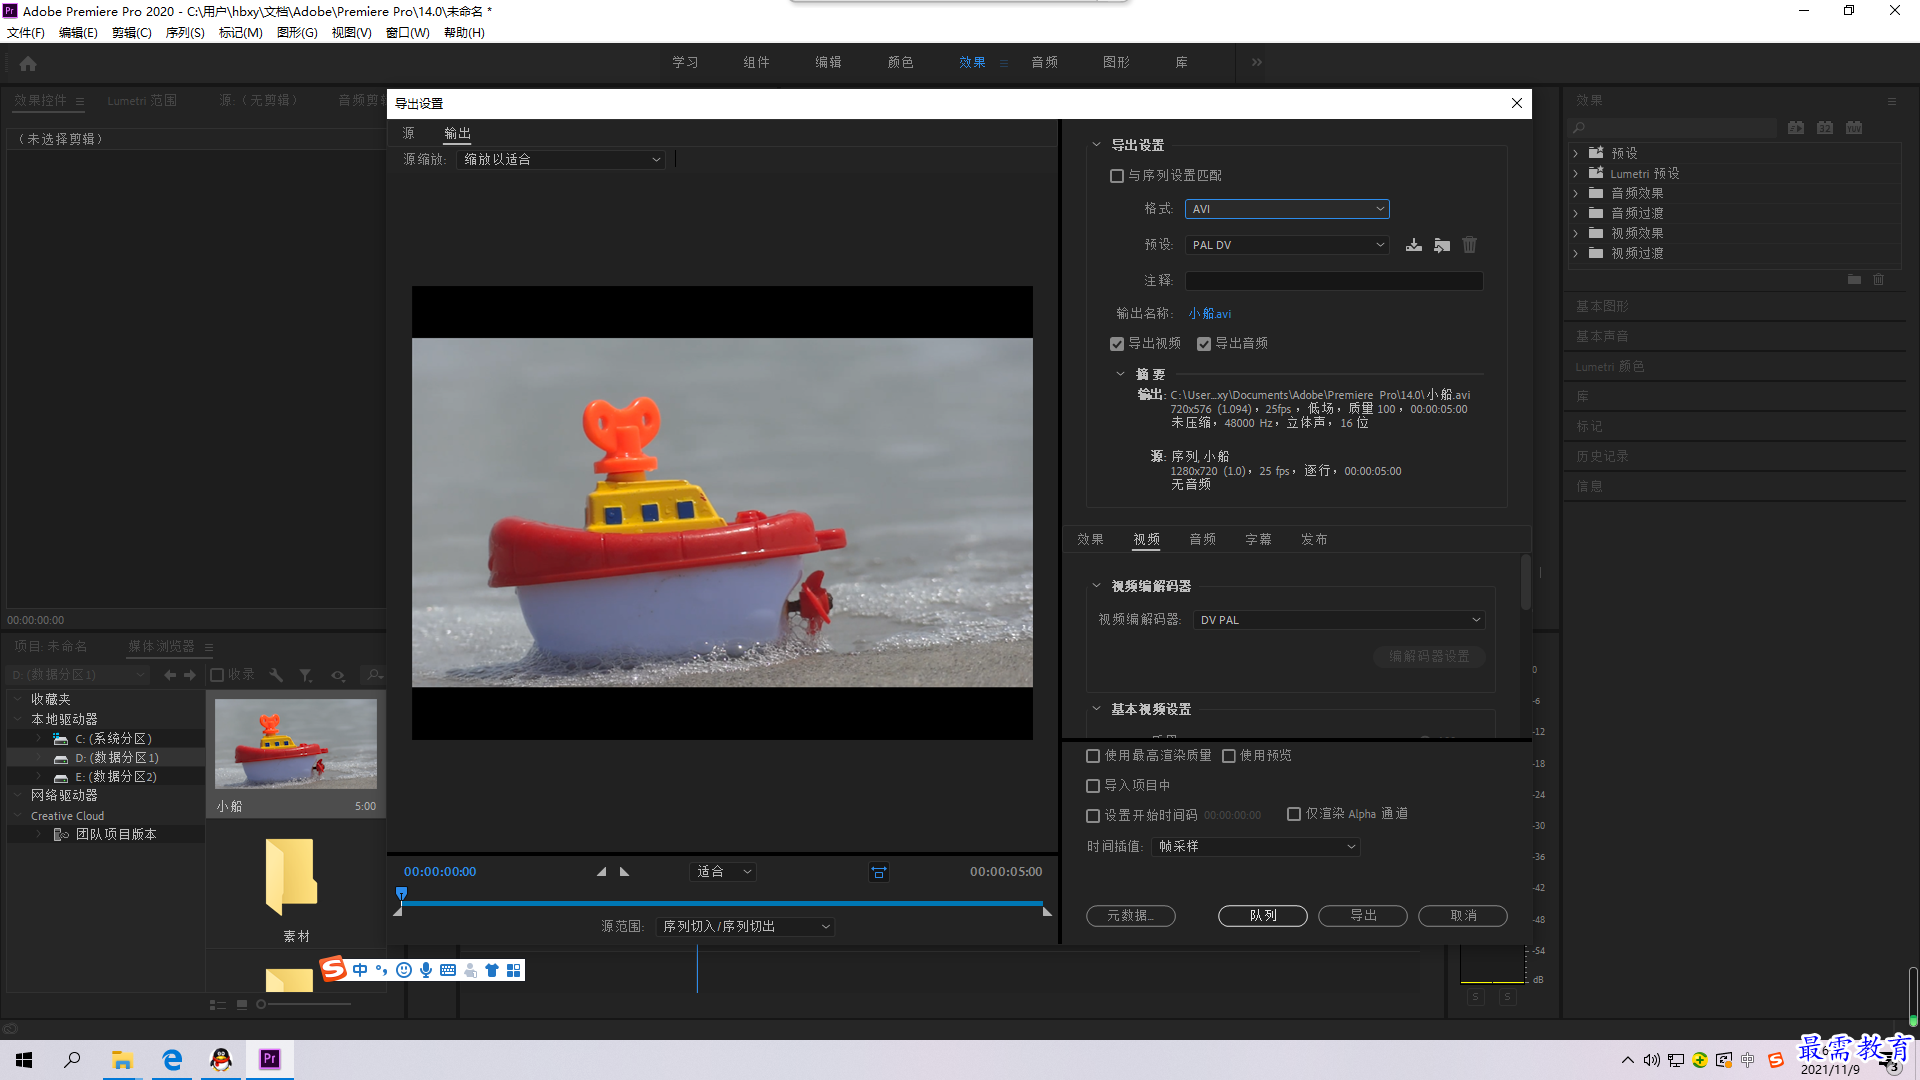The height and width of the screenshot is (1080, 1920).
Task: Click the back arrow in Media Browser
Action: click(170, 675)
